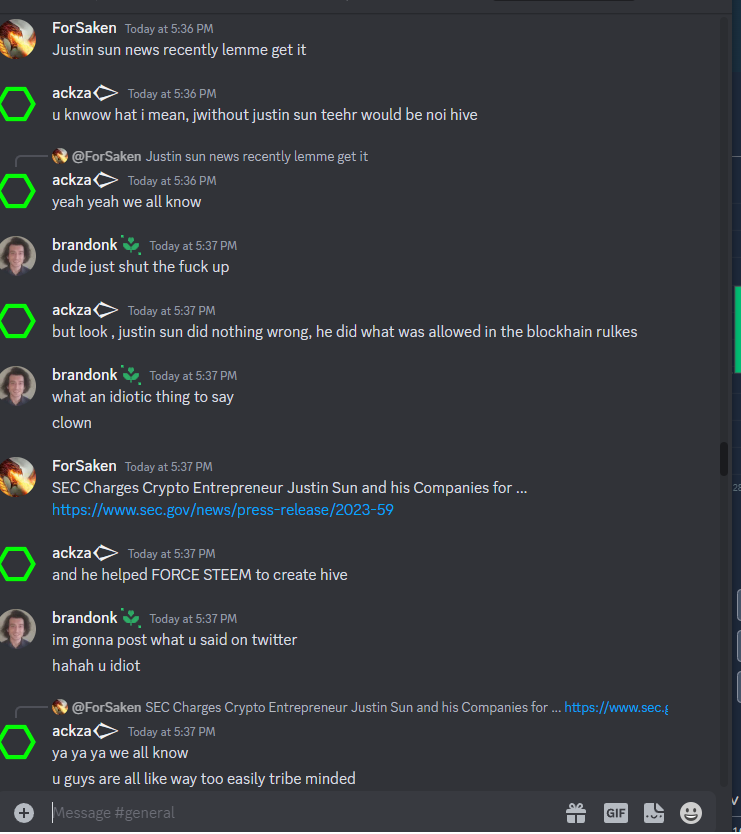
Task: Click the chat scrollbar thumb
Action: tap(723, 458)
